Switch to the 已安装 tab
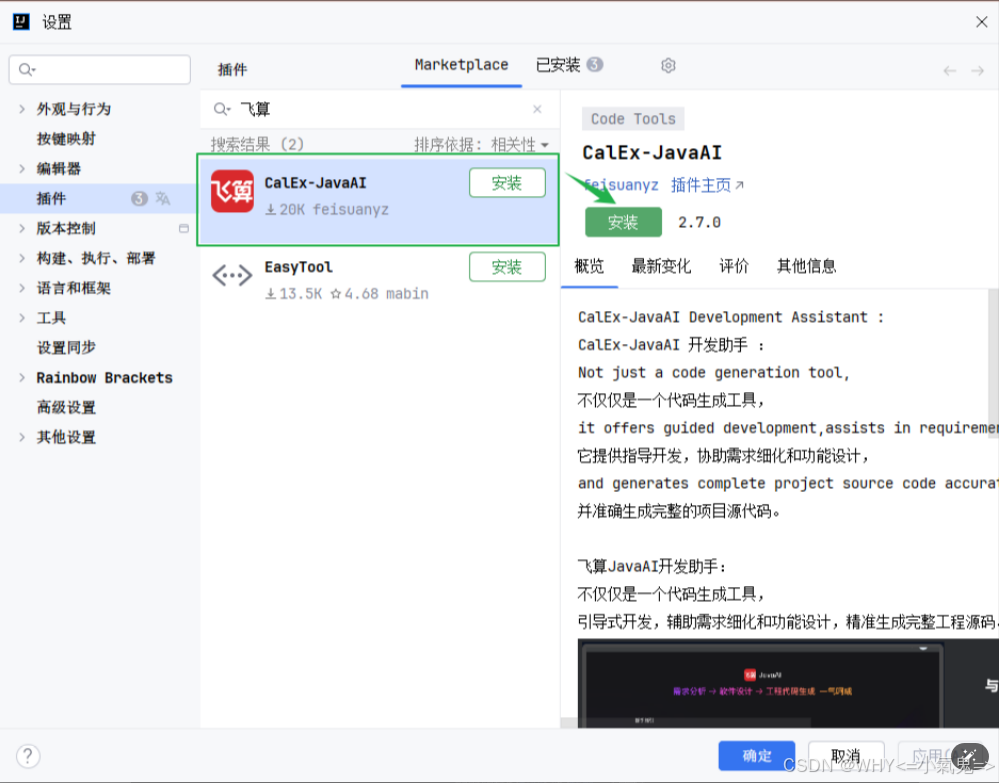The height and width of the screenshot is (783, 999). tap(569, 65)
